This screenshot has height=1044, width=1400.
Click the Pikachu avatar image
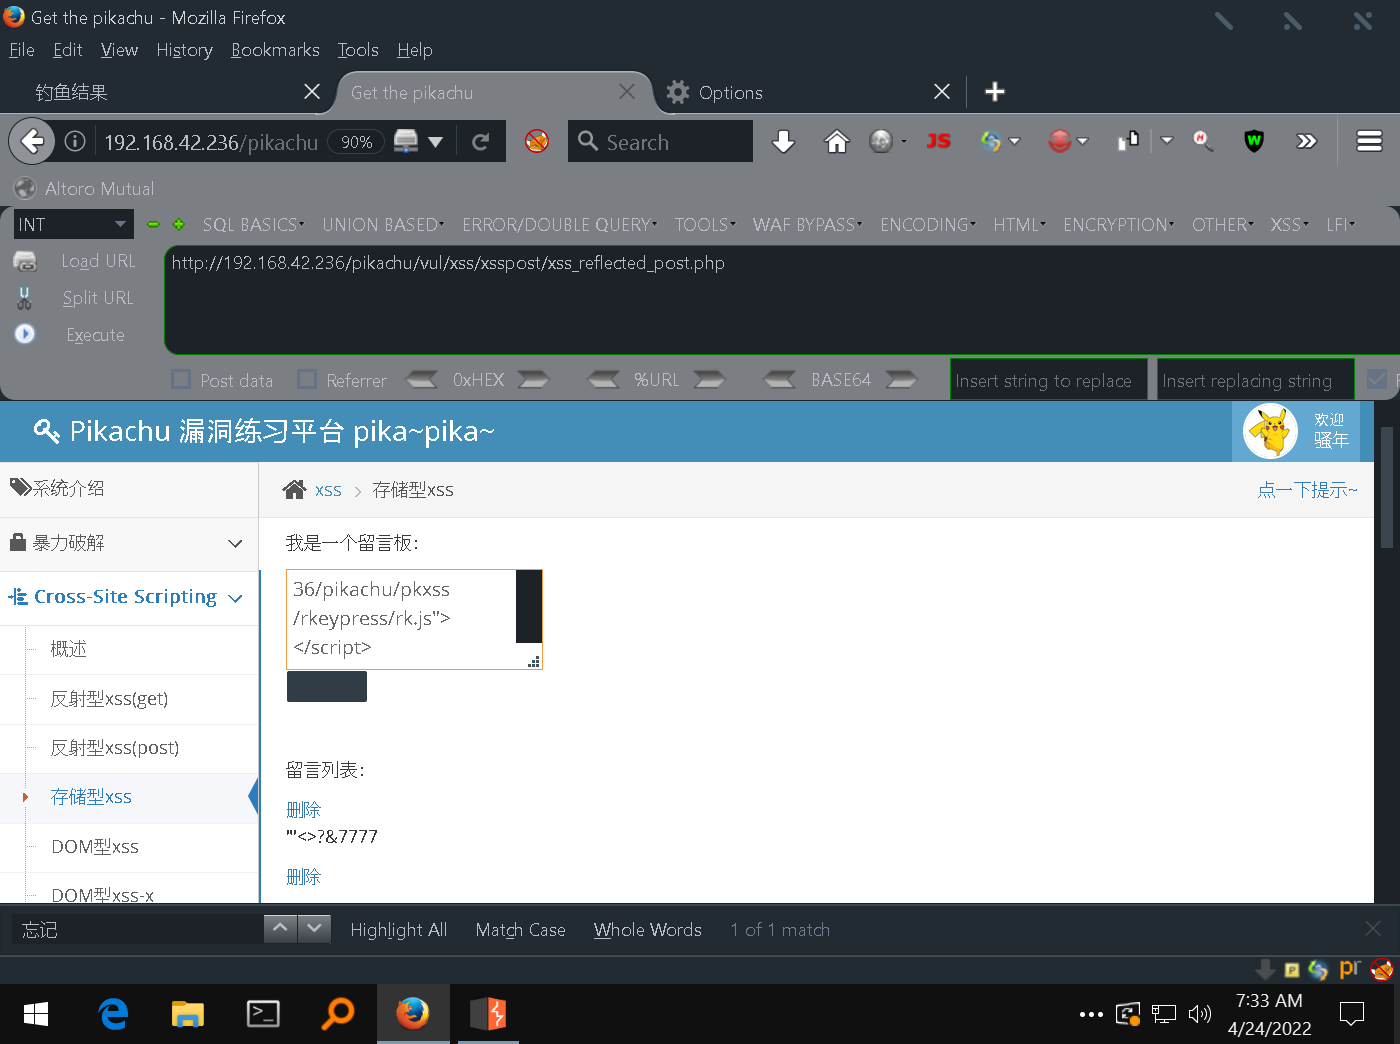click(x=1270, y=431)
